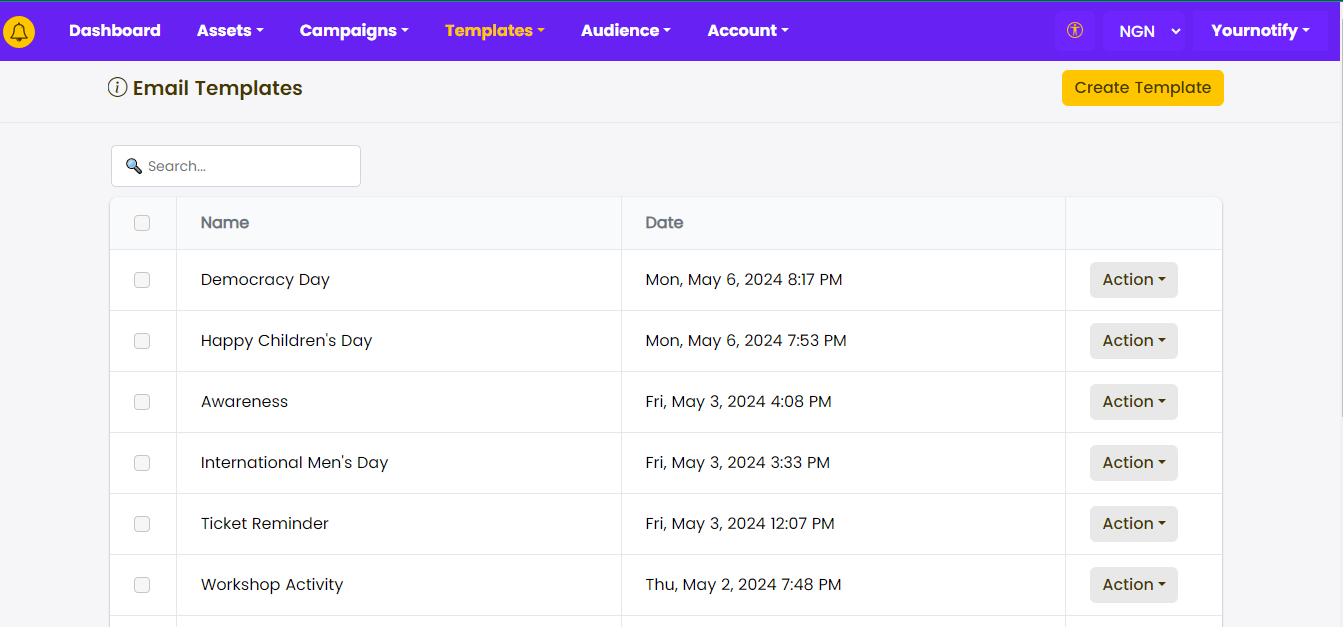Open the accessibility icon button
The width and height of the screenshot is (1343, 627).
click(x=1075, y=30)
